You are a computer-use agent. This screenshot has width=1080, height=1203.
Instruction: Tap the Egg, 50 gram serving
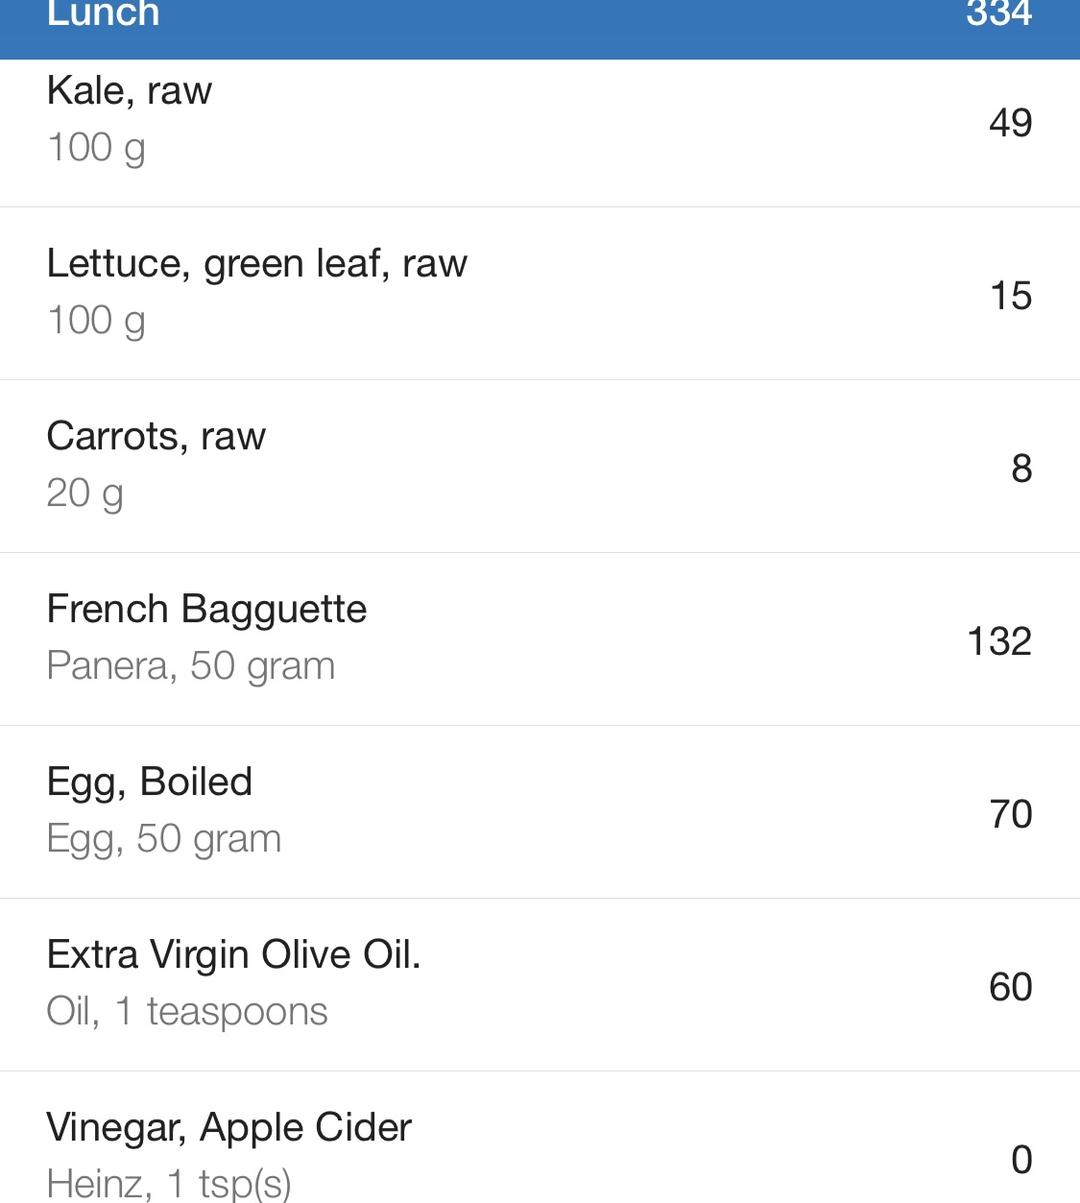click(x=164, y=839)
